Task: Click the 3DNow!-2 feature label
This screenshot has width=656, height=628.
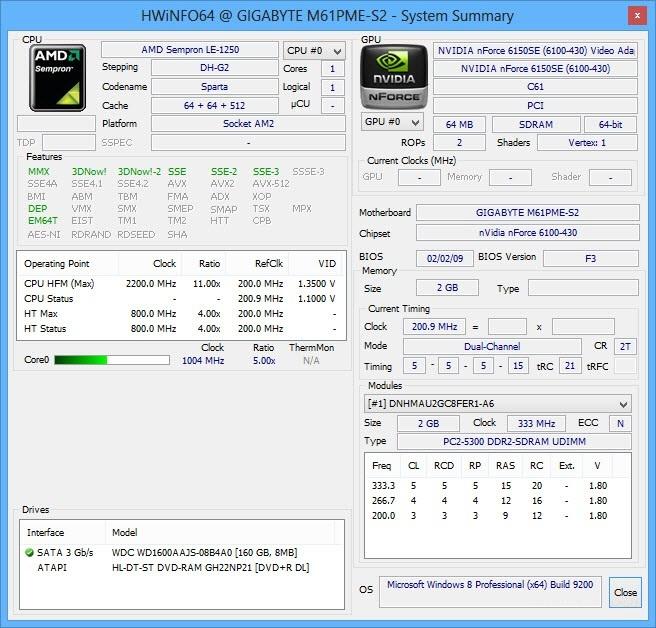Action: [x=139, y=172]
